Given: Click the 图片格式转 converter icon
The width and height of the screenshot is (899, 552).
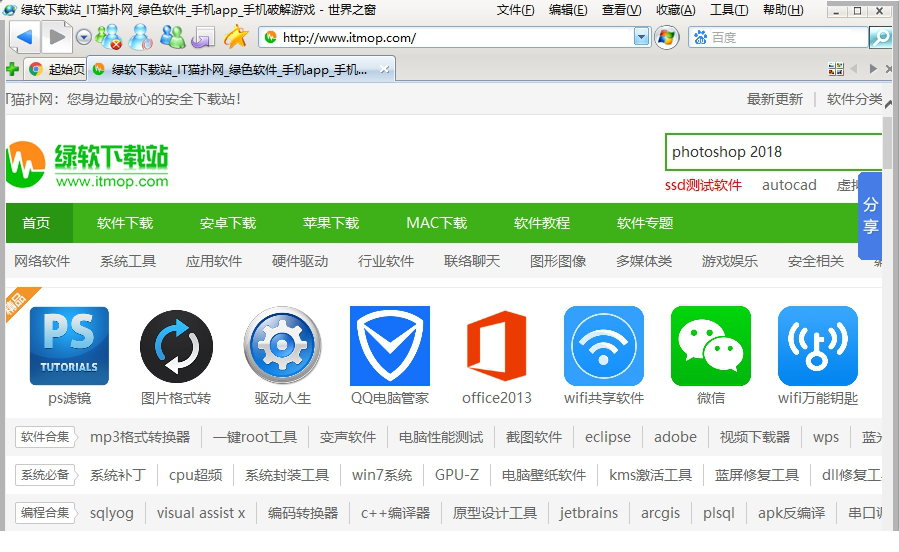Looking at the screenshot, I should pyautogui.click(x=176, y=346).
